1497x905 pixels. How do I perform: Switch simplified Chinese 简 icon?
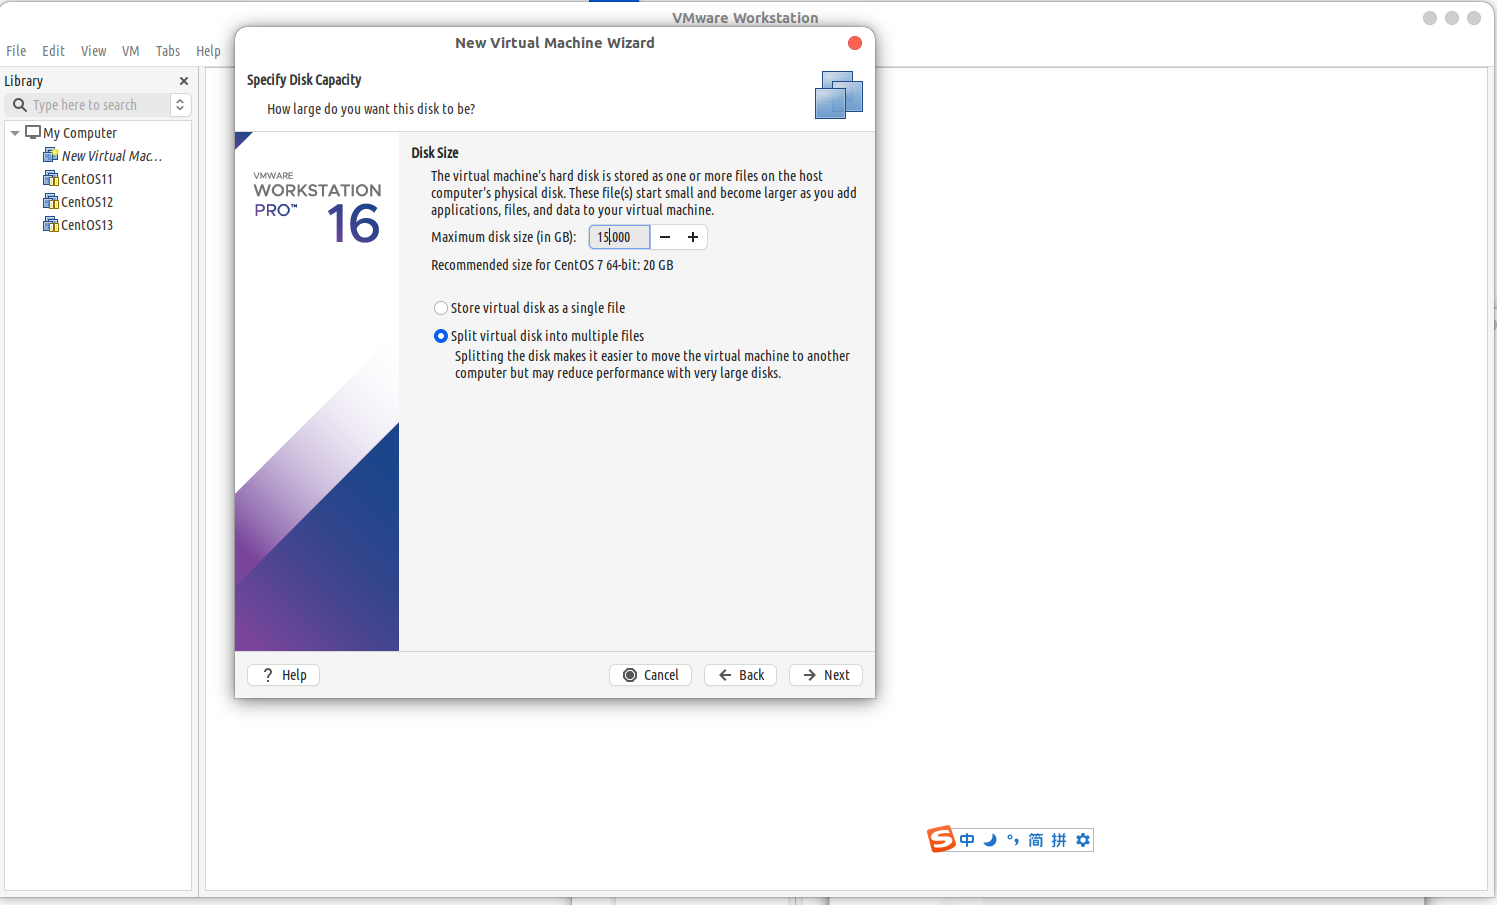[1036, 840]
